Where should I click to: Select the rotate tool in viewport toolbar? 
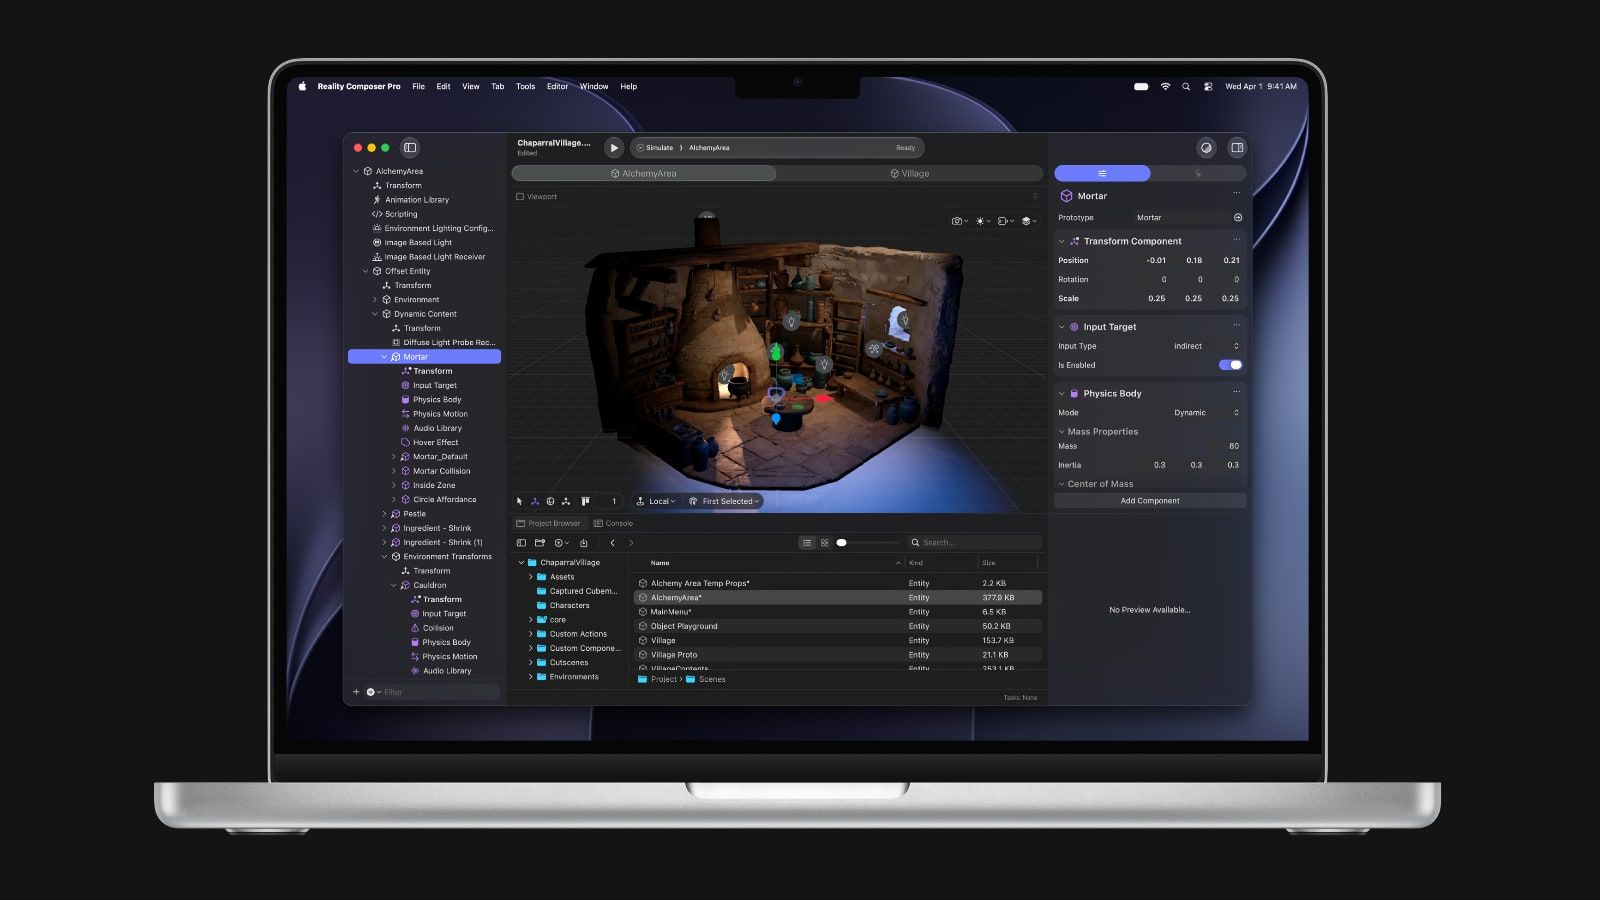pyautogui.click(x=550, y=501)
